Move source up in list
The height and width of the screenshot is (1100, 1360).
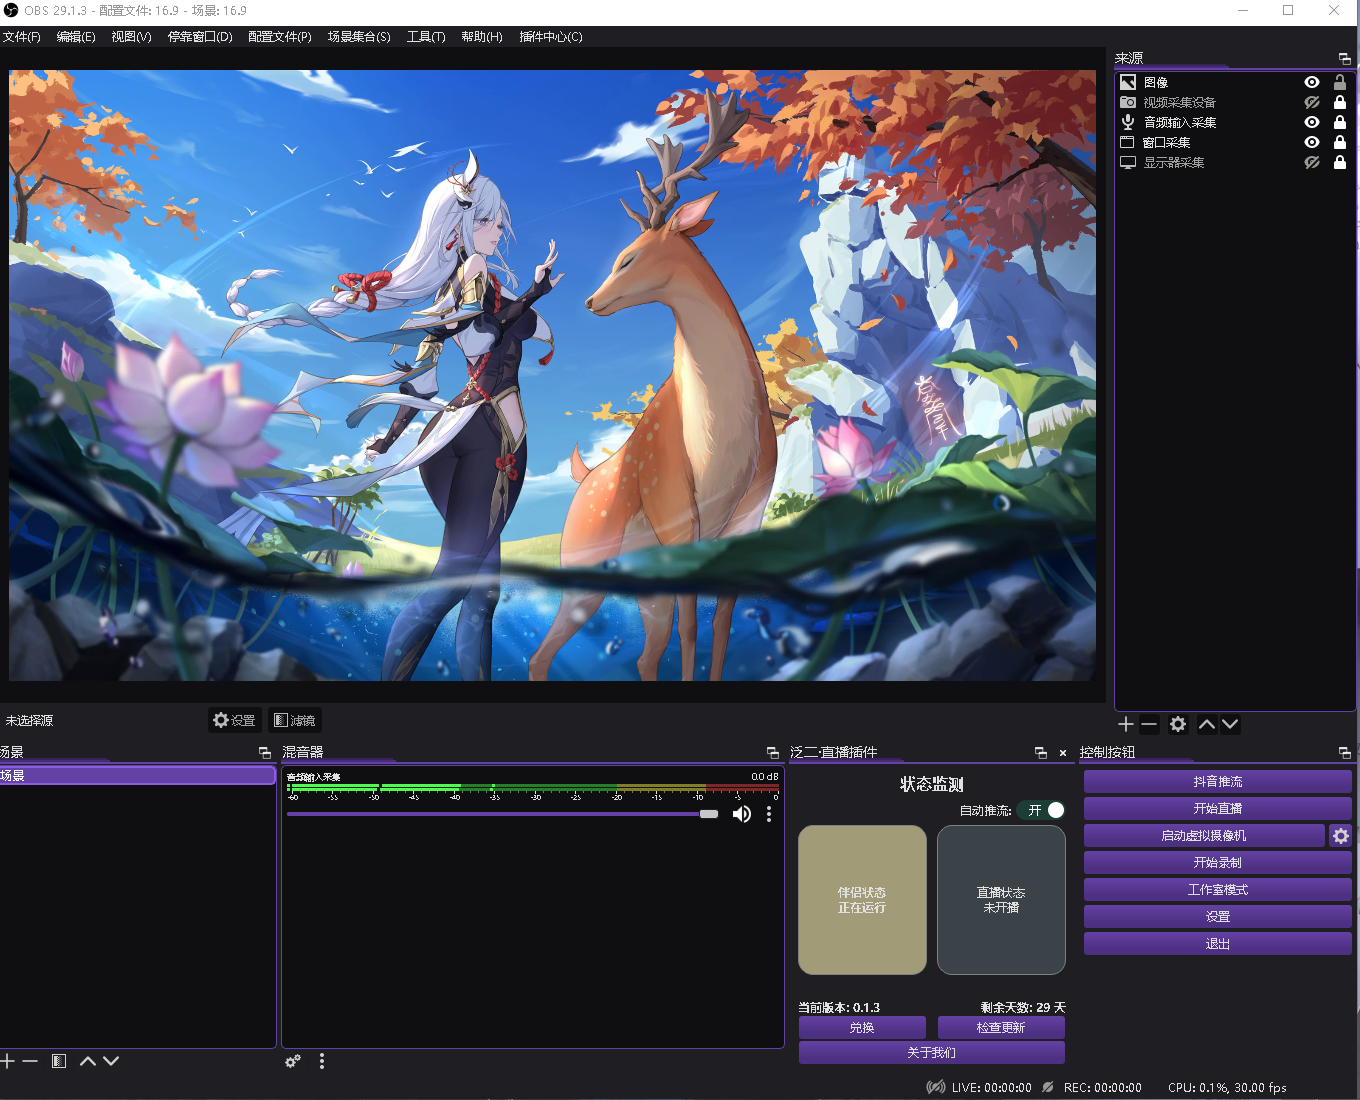(1207, 724)
